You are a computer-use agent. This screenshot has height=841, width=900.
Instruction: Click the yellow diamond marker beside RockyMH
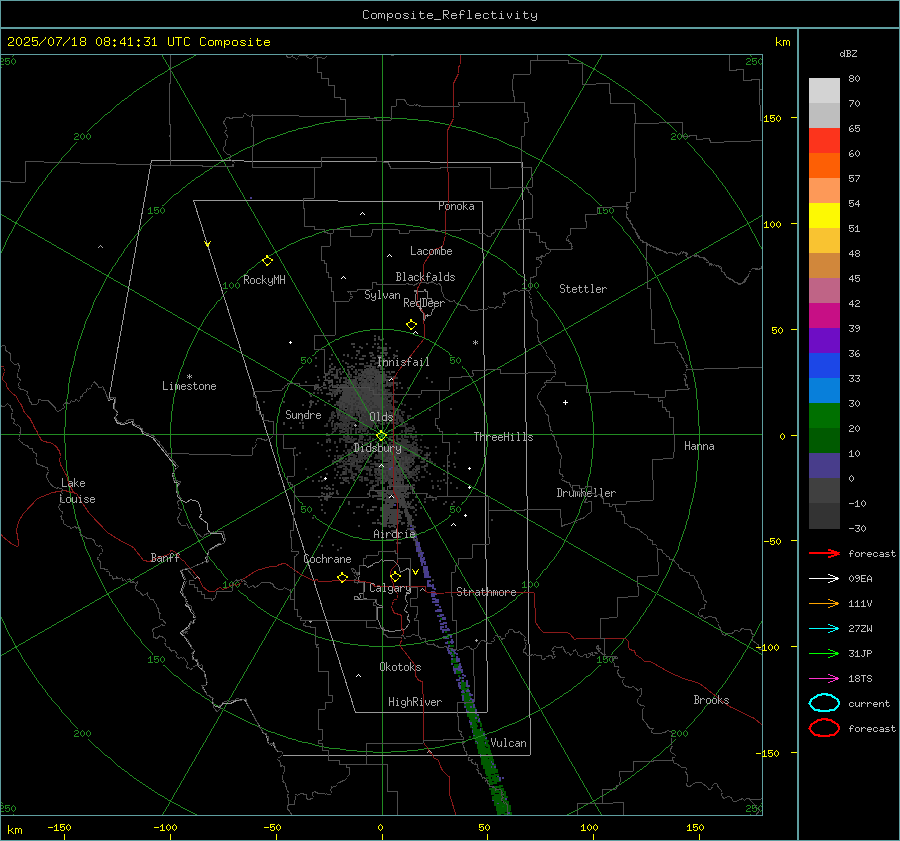267,261
